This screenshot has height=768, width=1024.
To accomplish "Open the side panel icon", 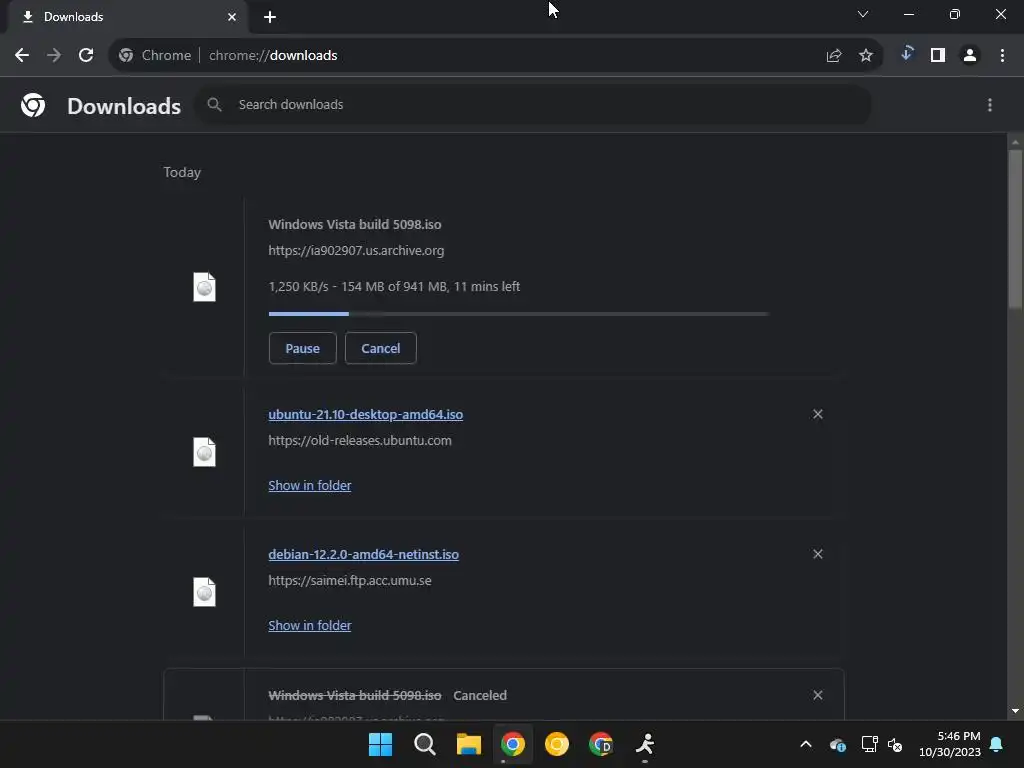I will pyautogui.click(x=938, y=56).
